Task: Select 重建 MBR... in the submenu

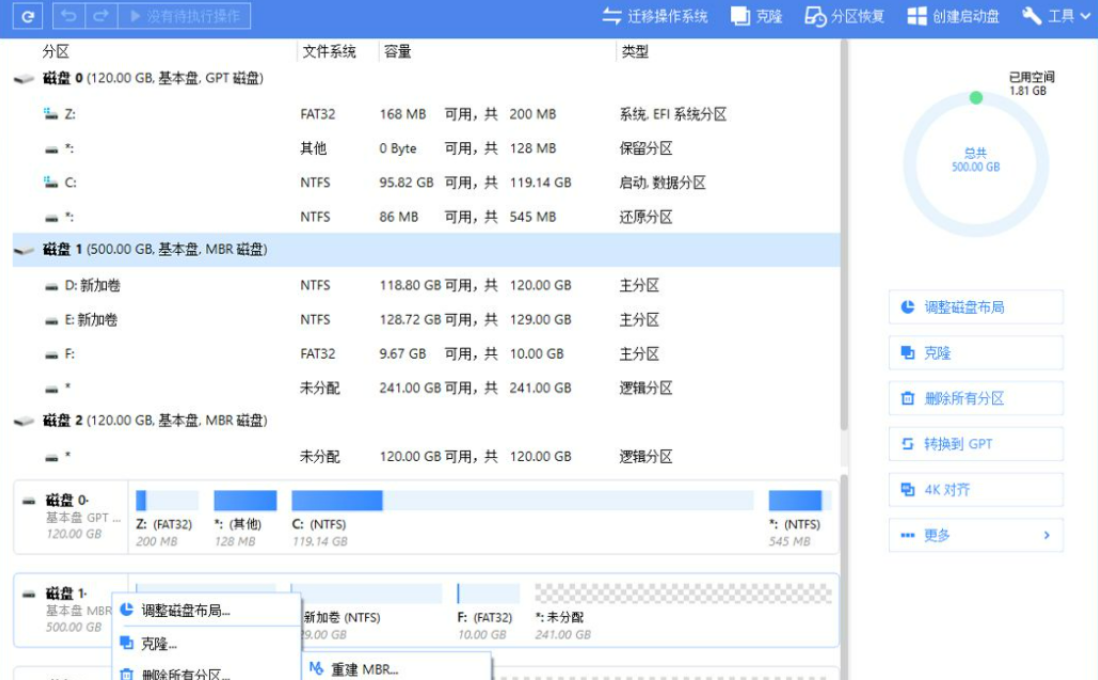Action: pyautogui.click(x=364, y=669)
